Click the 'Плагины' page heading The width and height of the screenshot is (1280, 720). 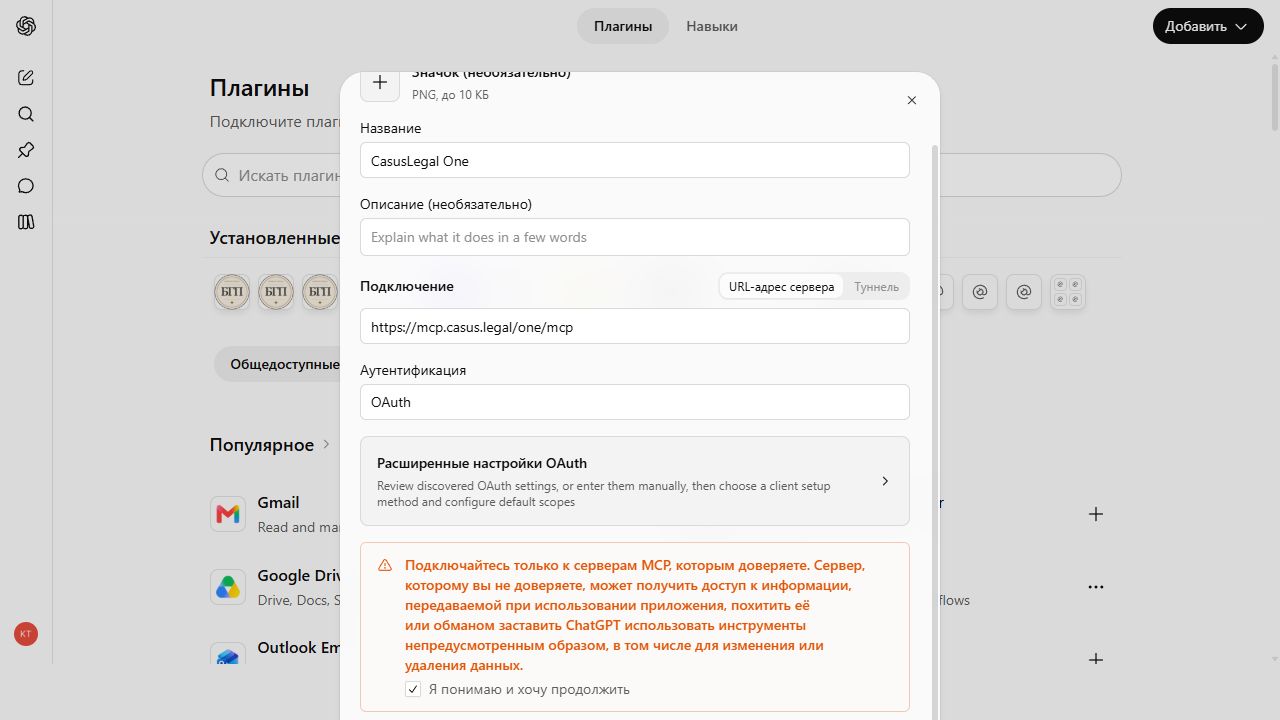(259, 88)
